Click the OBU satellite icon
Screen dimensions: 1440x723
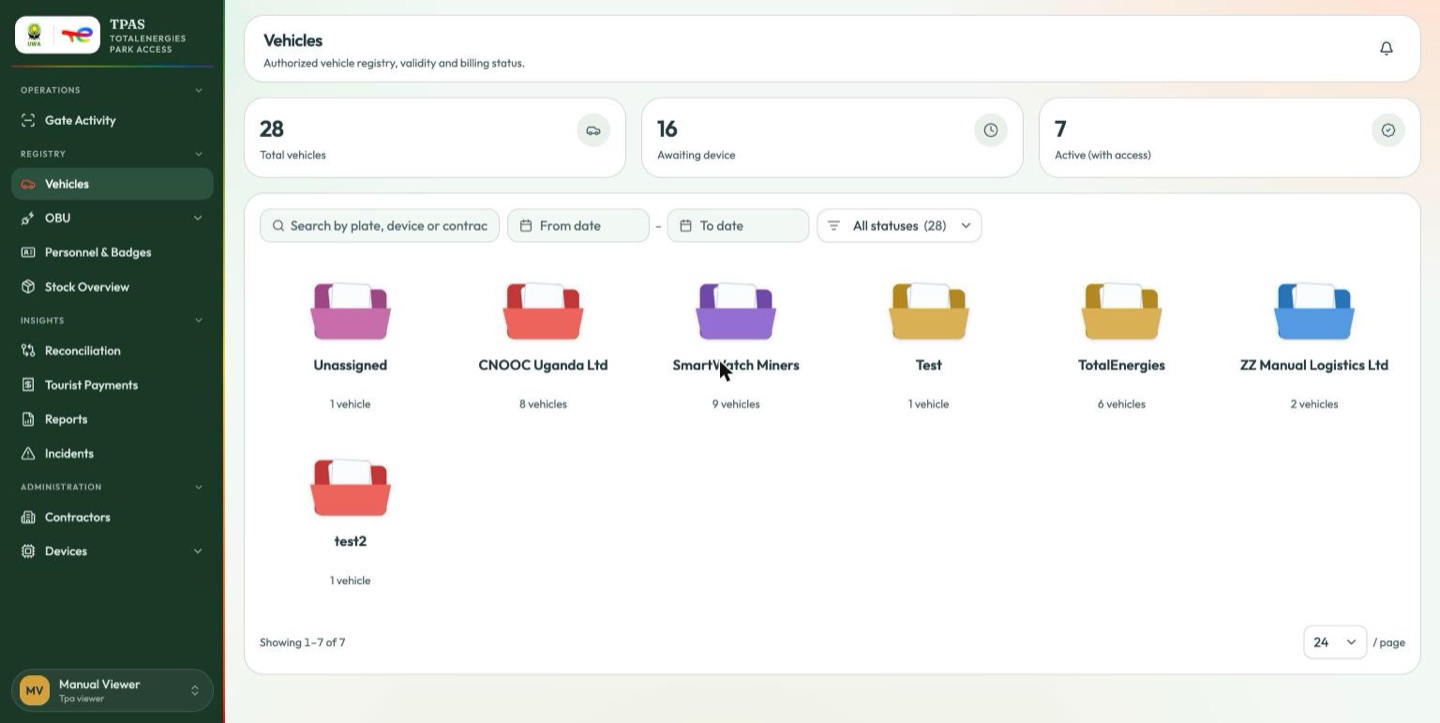coord(28,219)
